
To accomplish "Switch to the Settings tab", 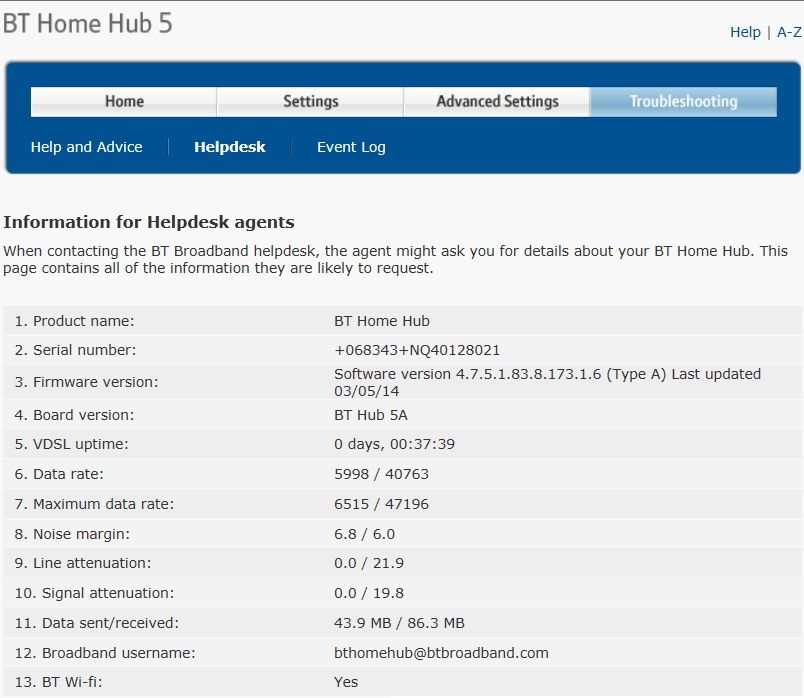I will 310,102.
